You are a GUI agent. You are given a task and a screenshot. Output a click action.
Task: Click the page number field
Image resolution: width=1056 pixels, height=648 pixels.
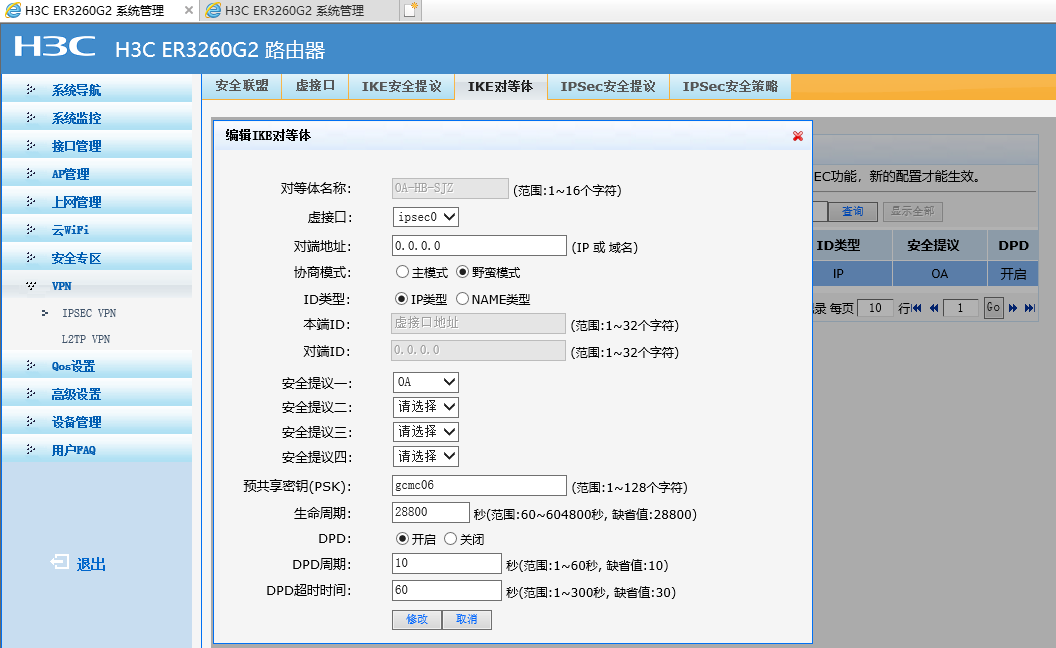(960, 308)
